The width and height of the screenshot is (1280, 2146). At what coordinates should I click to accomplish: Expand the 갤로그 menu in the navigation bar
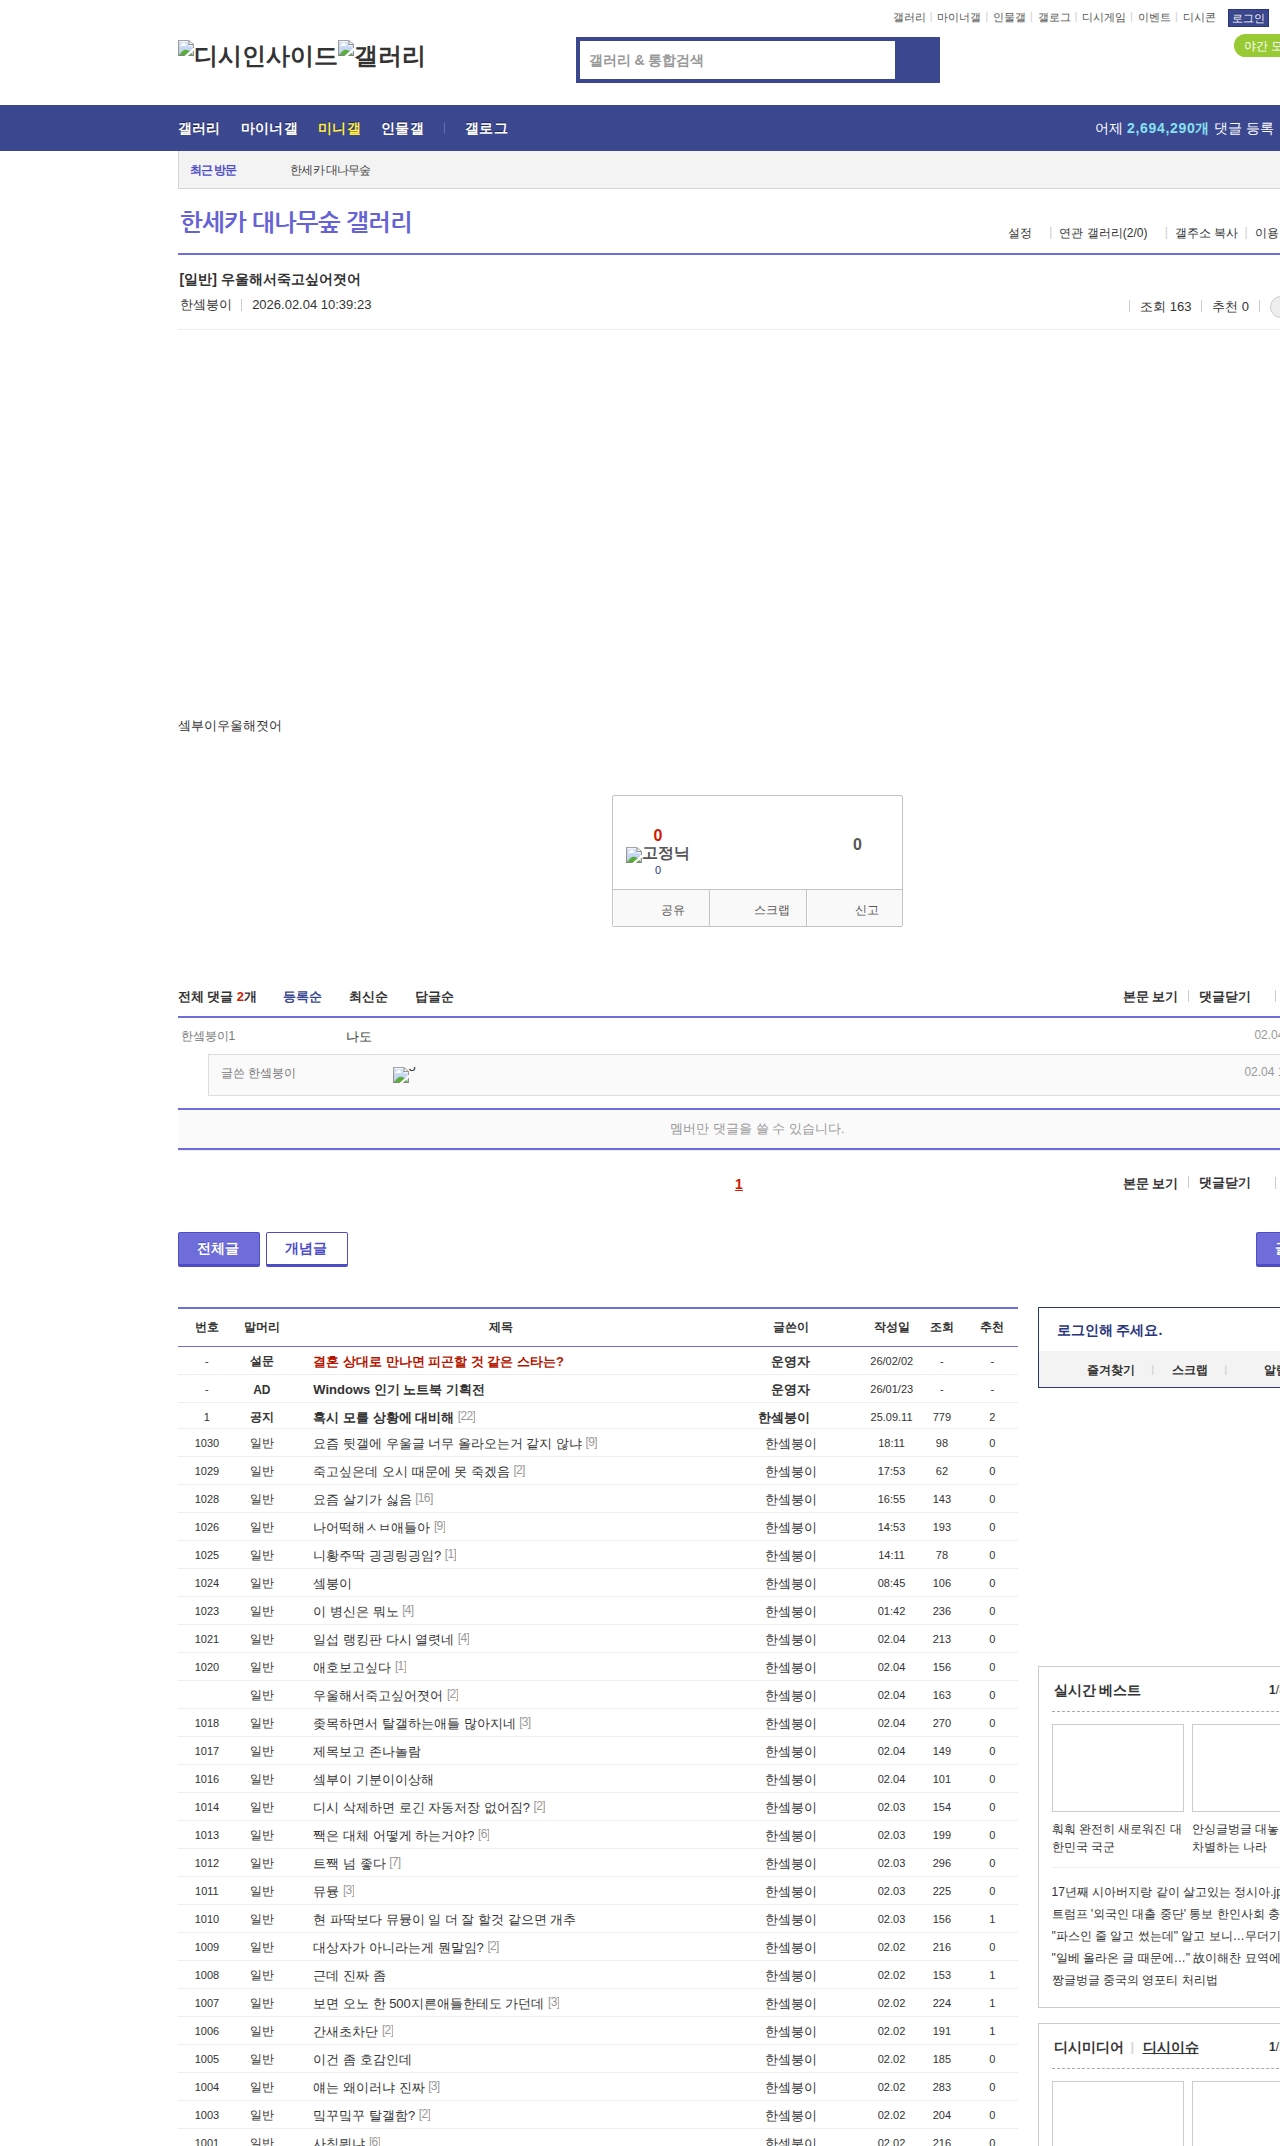click(486, 129)
